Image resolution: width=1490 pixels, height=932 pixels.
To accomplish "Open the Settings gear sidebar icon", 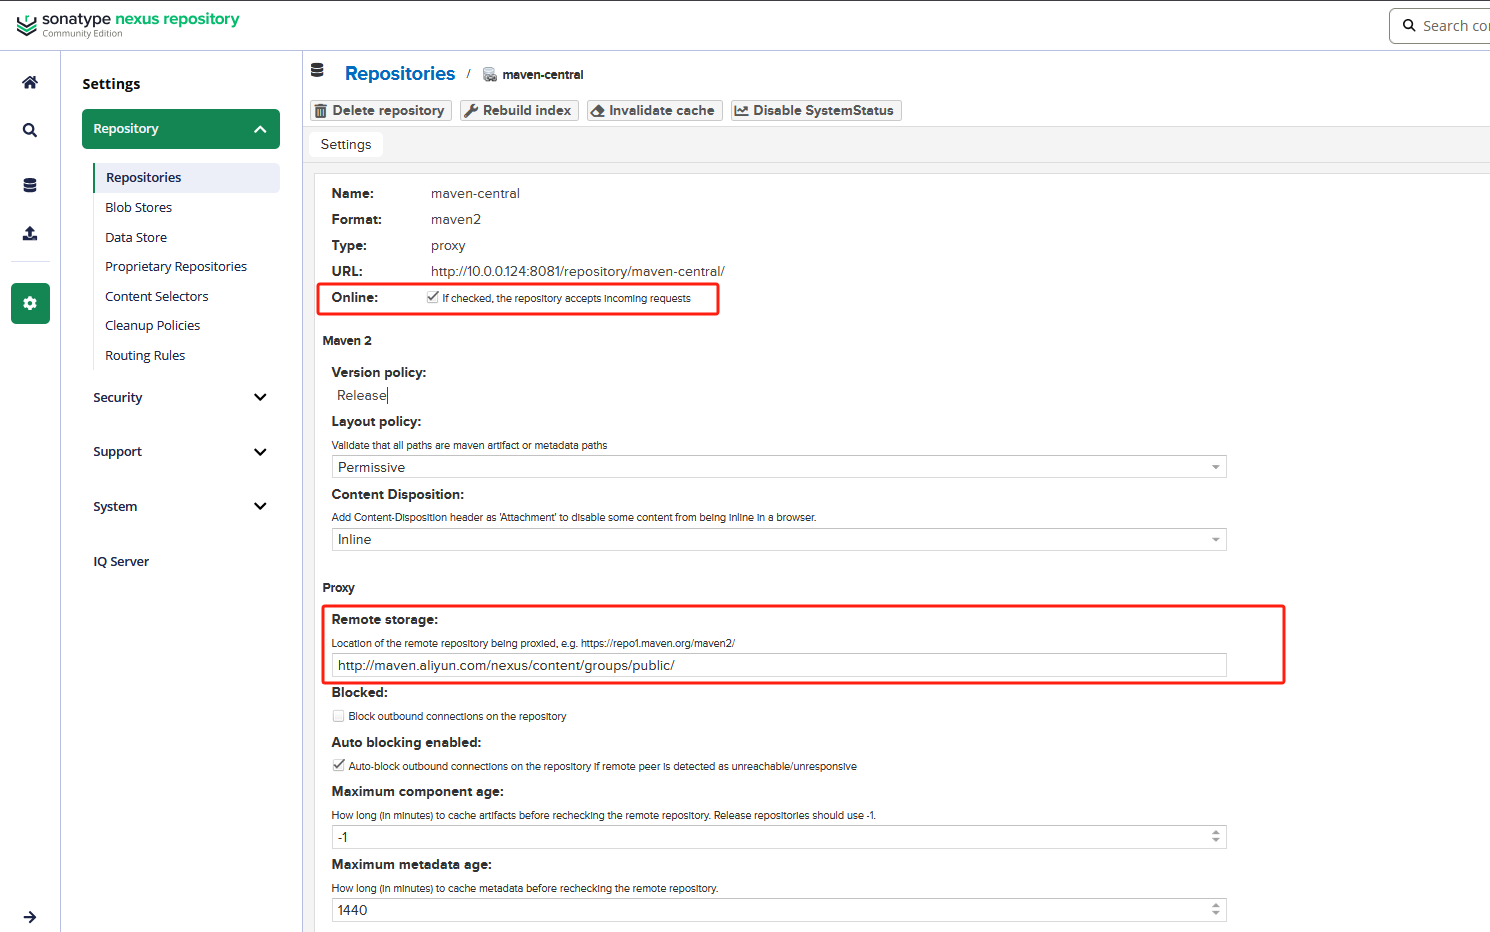I will [30, 303].
